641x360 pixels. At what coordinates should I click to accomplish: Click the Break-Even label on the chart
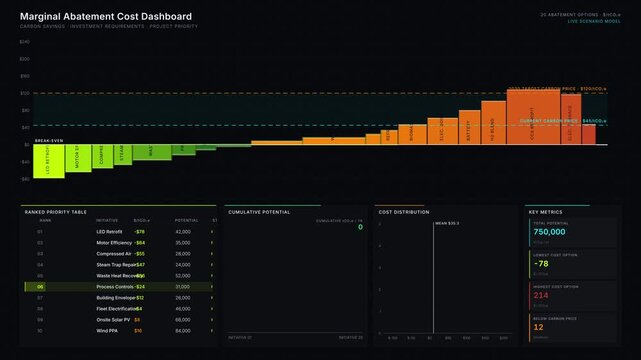49,141
